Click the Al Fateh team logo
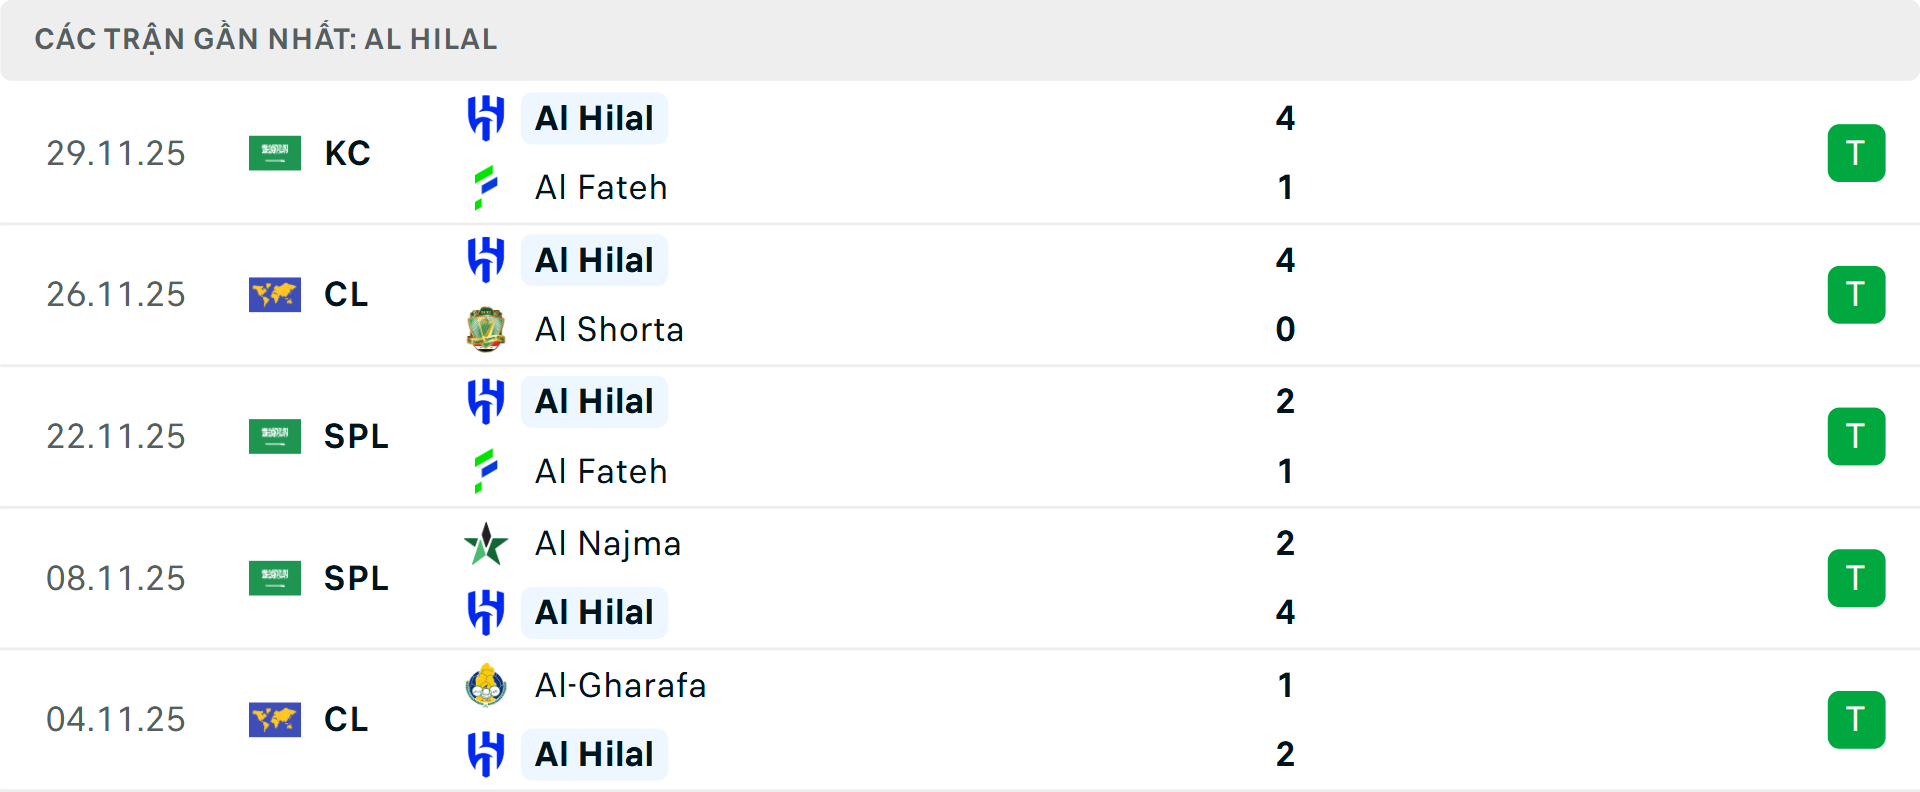The width and height of the screenshot is (1920, 792). coord(487,187)
